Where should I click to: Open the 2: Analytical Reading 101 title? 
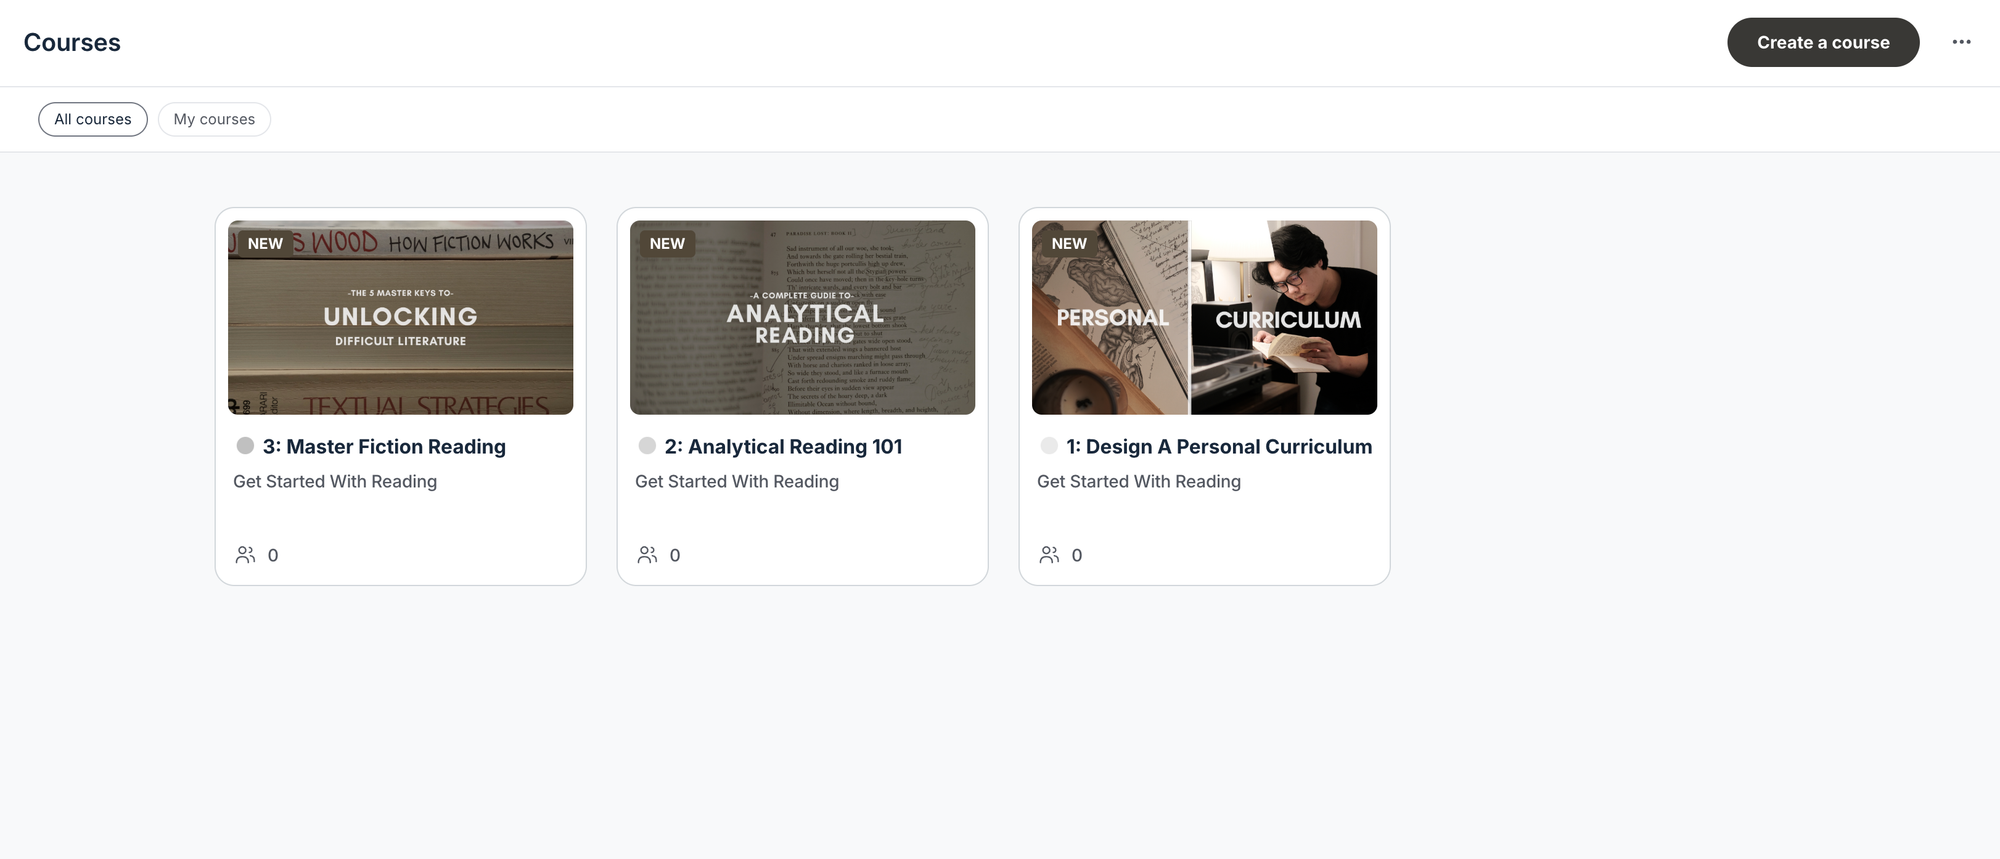(783, 447)
